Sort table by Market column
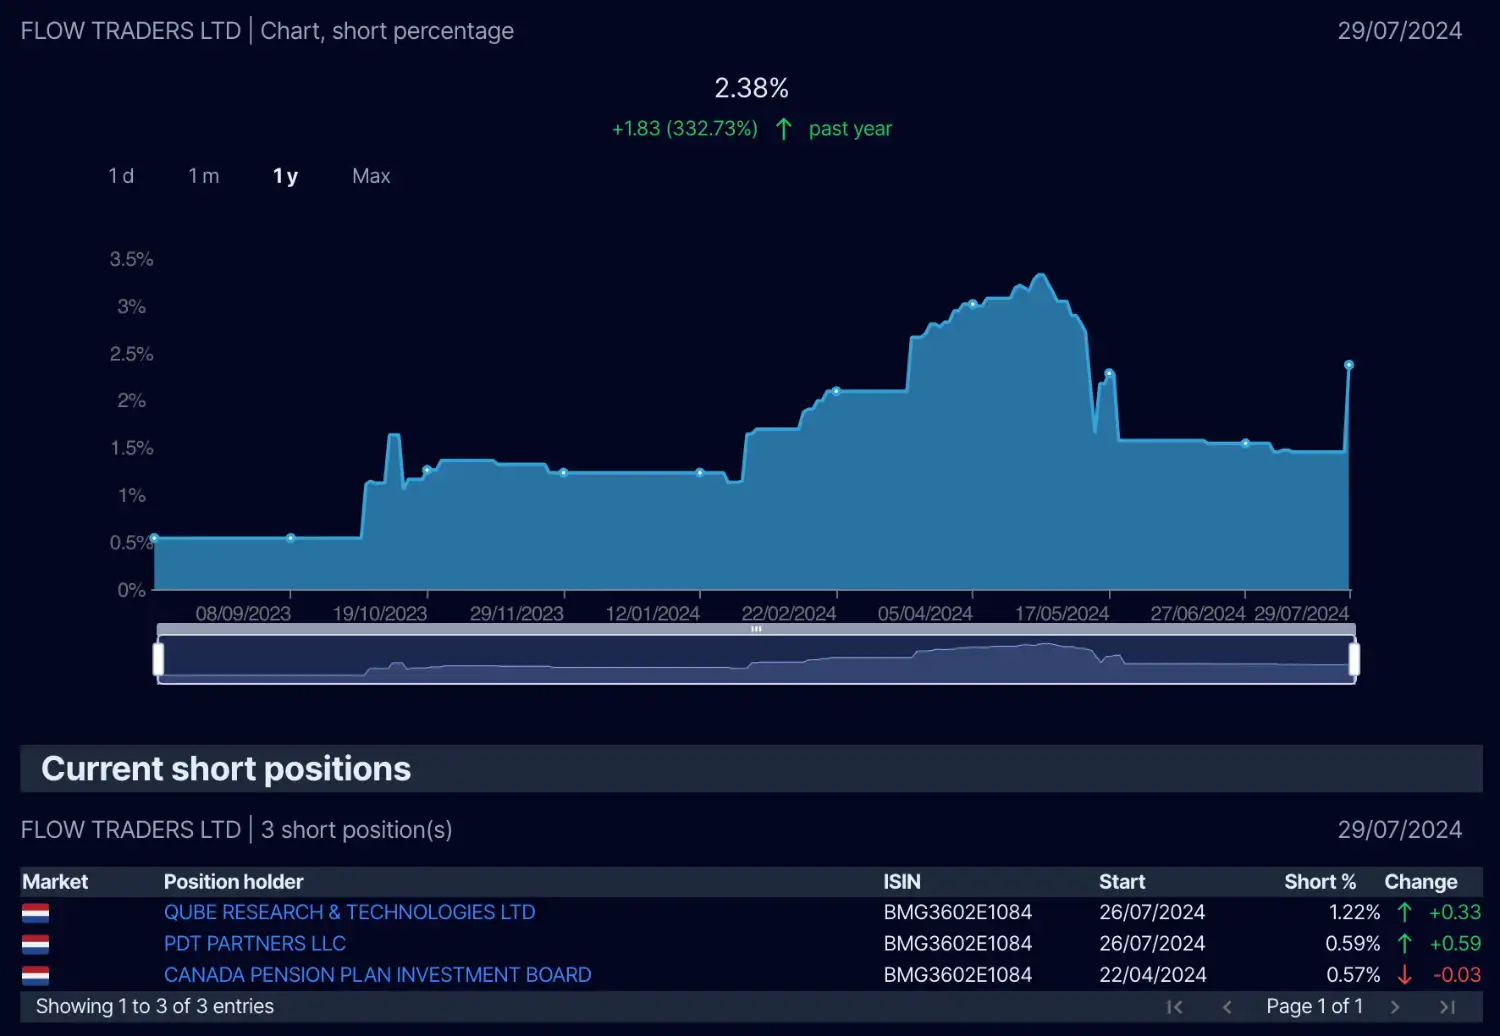Screen dimensions: 1500x1036 click(55, 881)
